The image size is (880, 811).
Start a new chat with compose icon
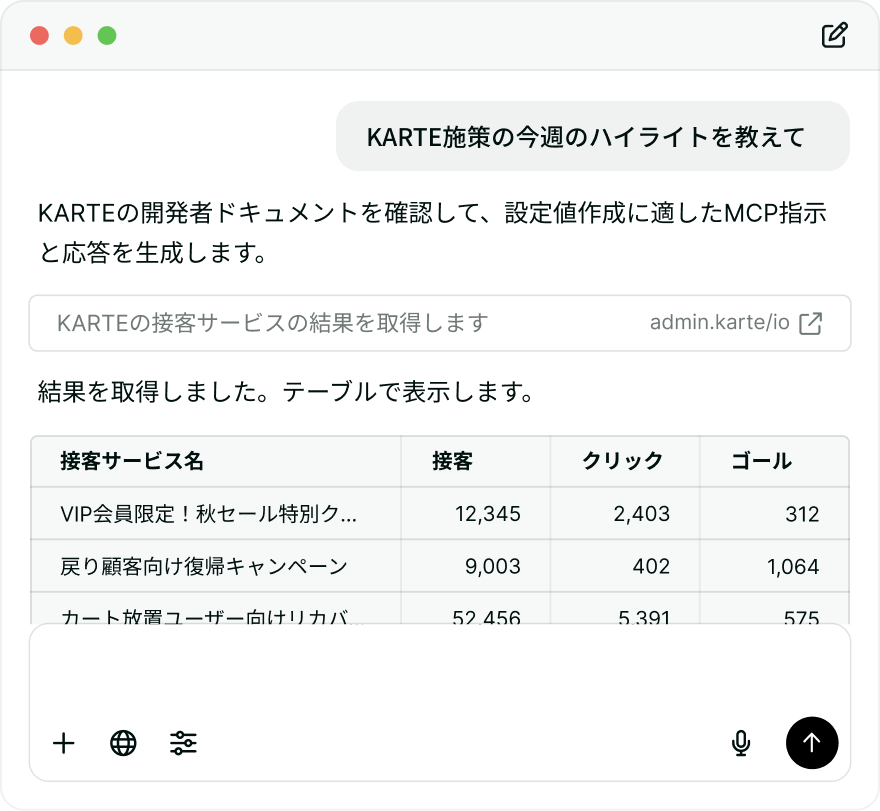click(x=834, y=35)
